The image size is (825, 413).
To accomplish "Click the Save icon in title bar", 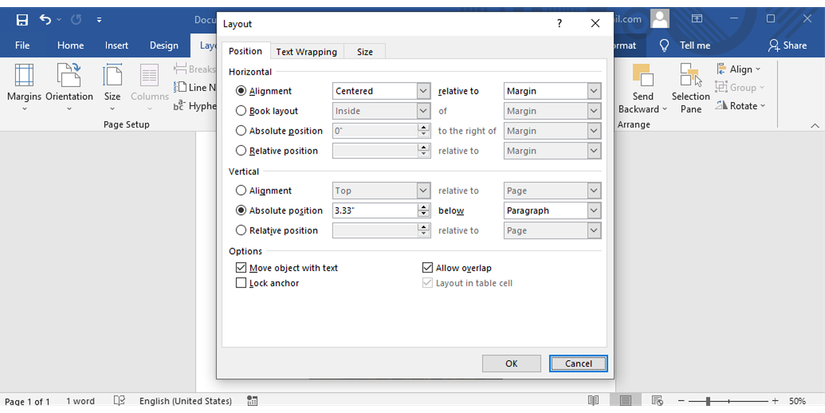I will tap(22, 20).
